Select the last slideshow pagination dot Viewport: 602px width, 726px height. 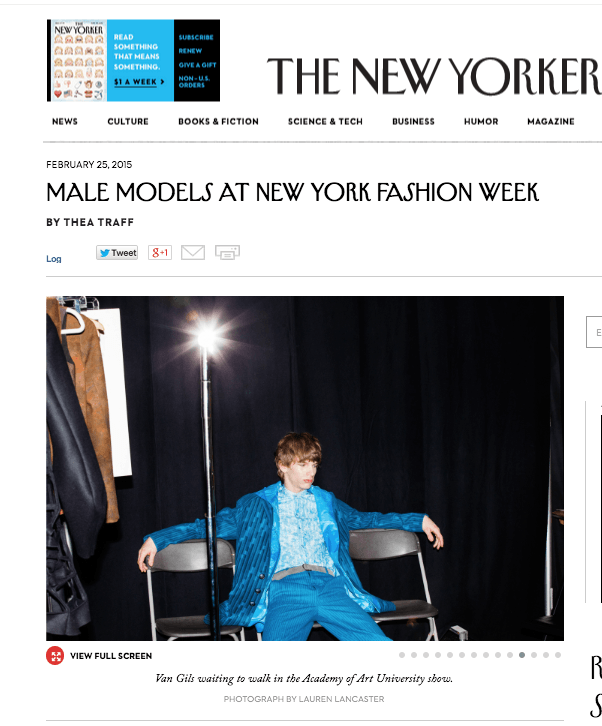tap(558, 655)
